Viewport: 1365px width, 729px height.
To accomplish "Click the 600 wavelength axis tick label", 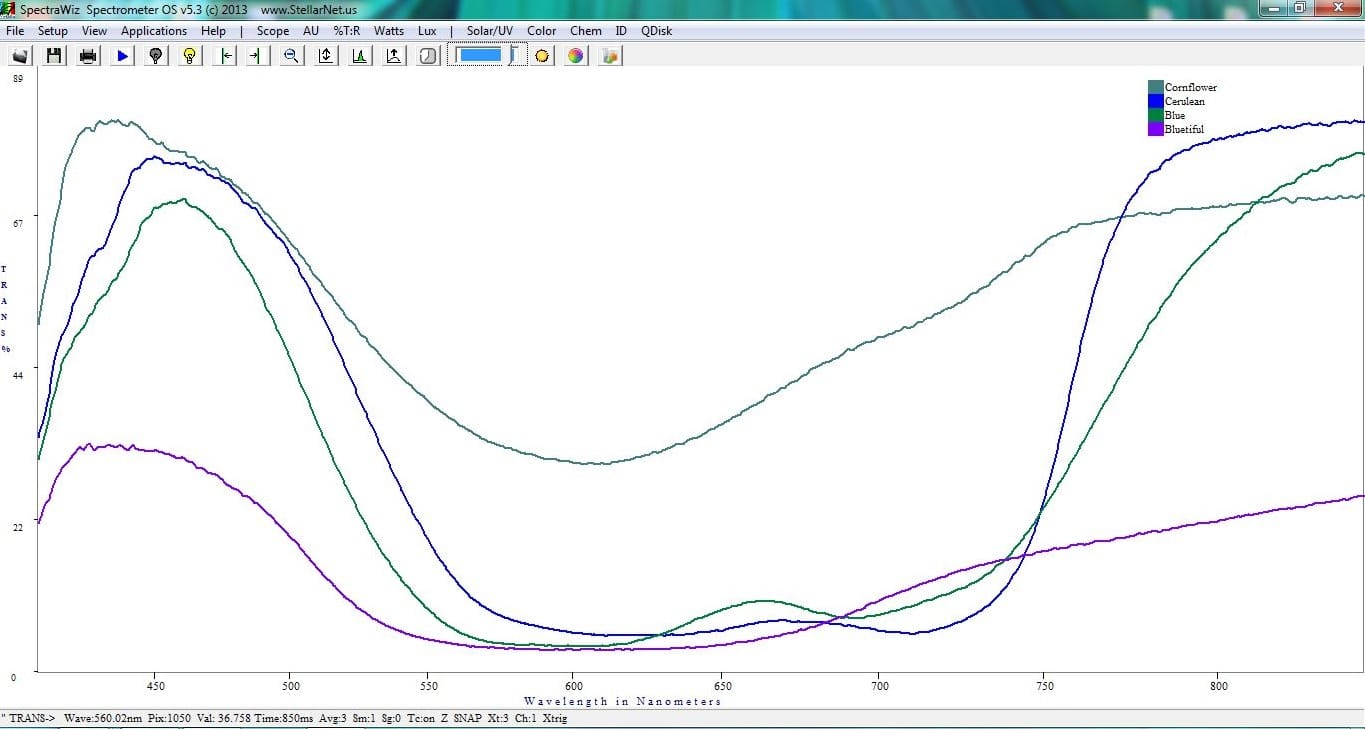I will tap(573, 686).
